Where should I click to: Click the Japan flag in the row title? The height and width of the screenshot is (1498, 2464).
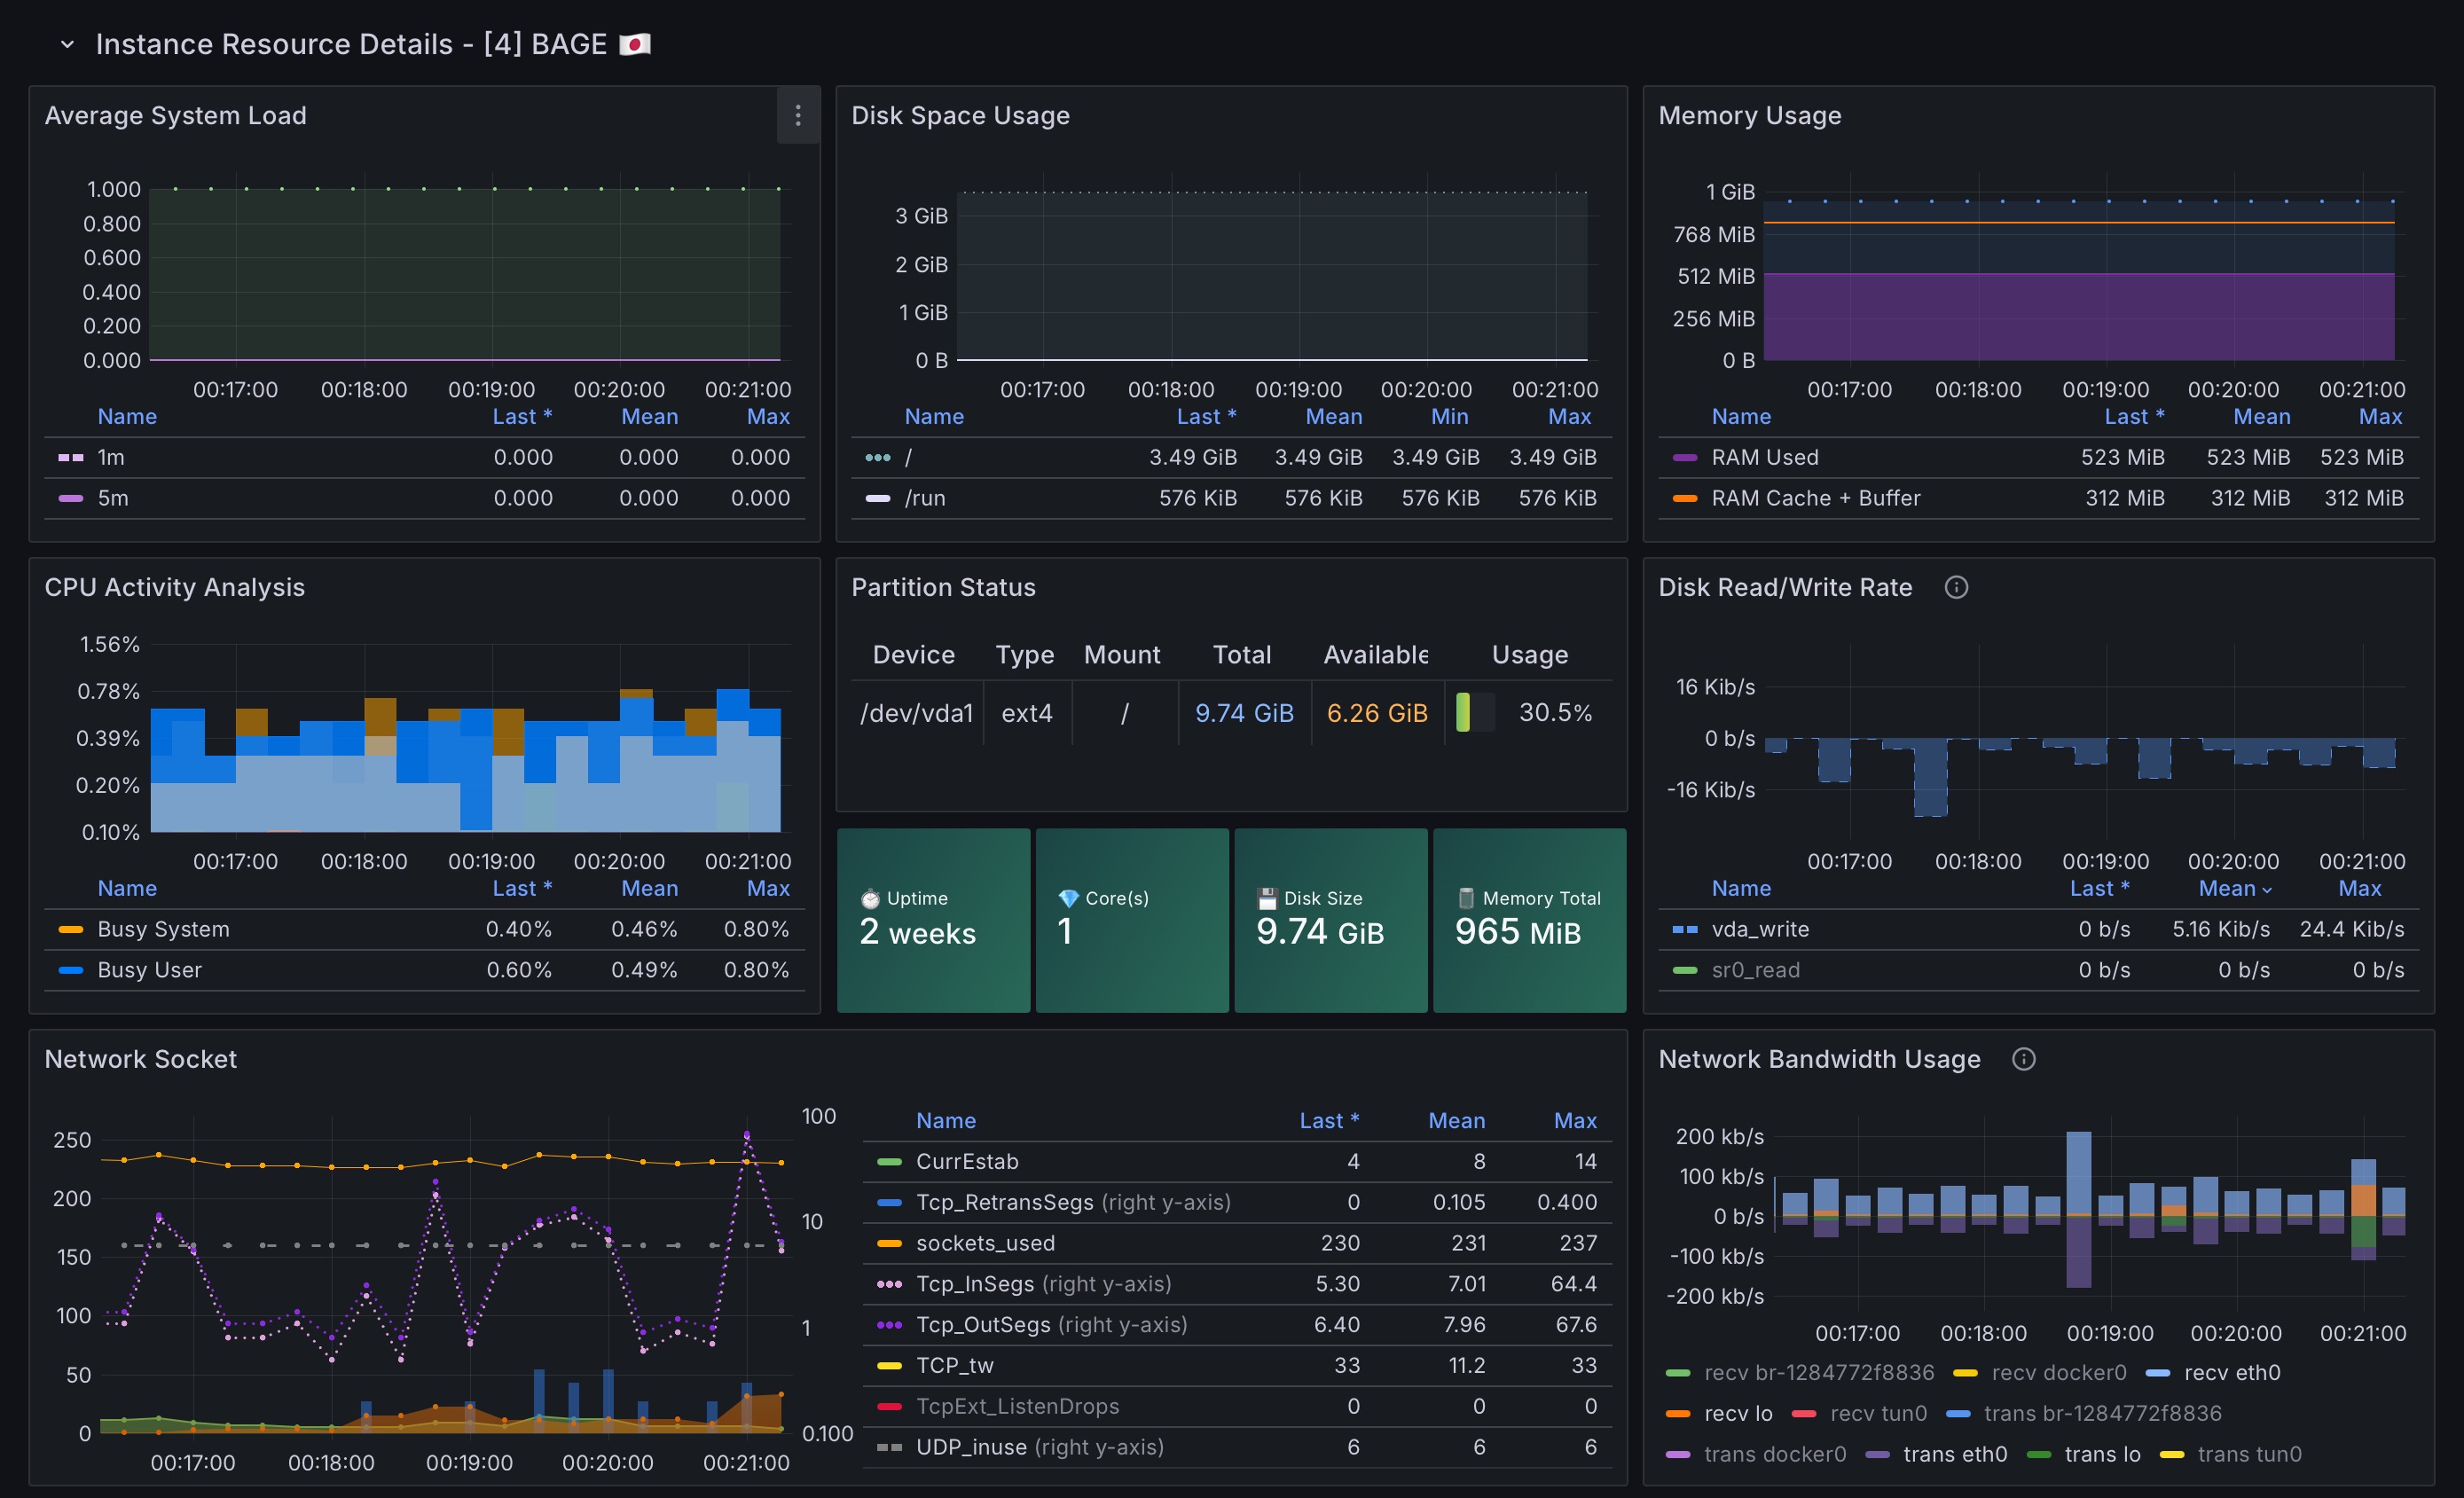click(635, 44)
